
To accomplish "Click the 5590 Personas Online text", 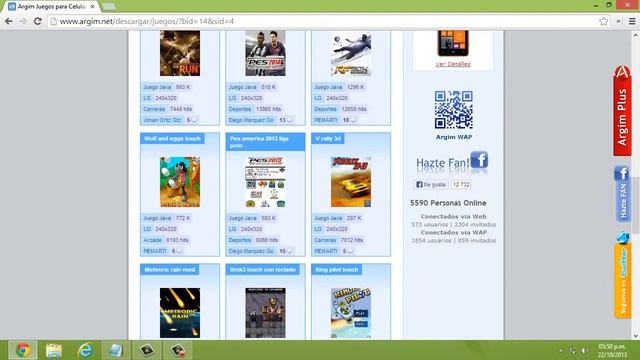I will 448,203.
